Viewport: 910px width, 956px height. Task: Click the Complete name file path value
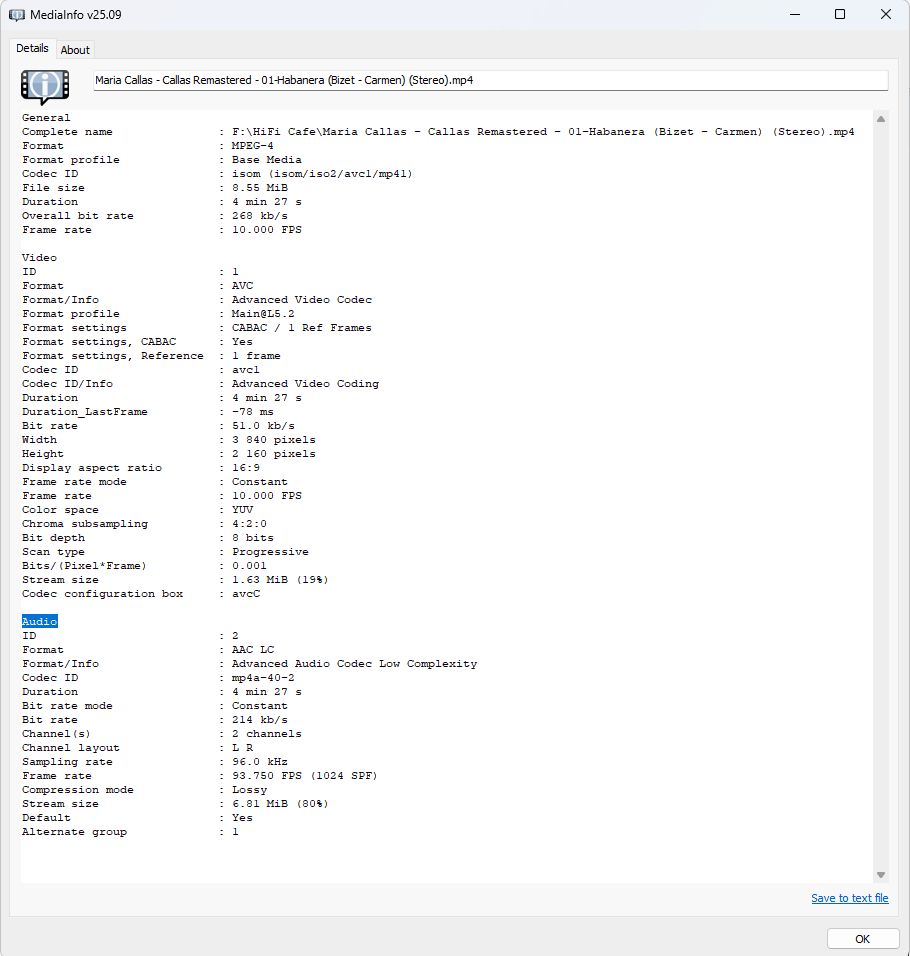pos(542,131)
